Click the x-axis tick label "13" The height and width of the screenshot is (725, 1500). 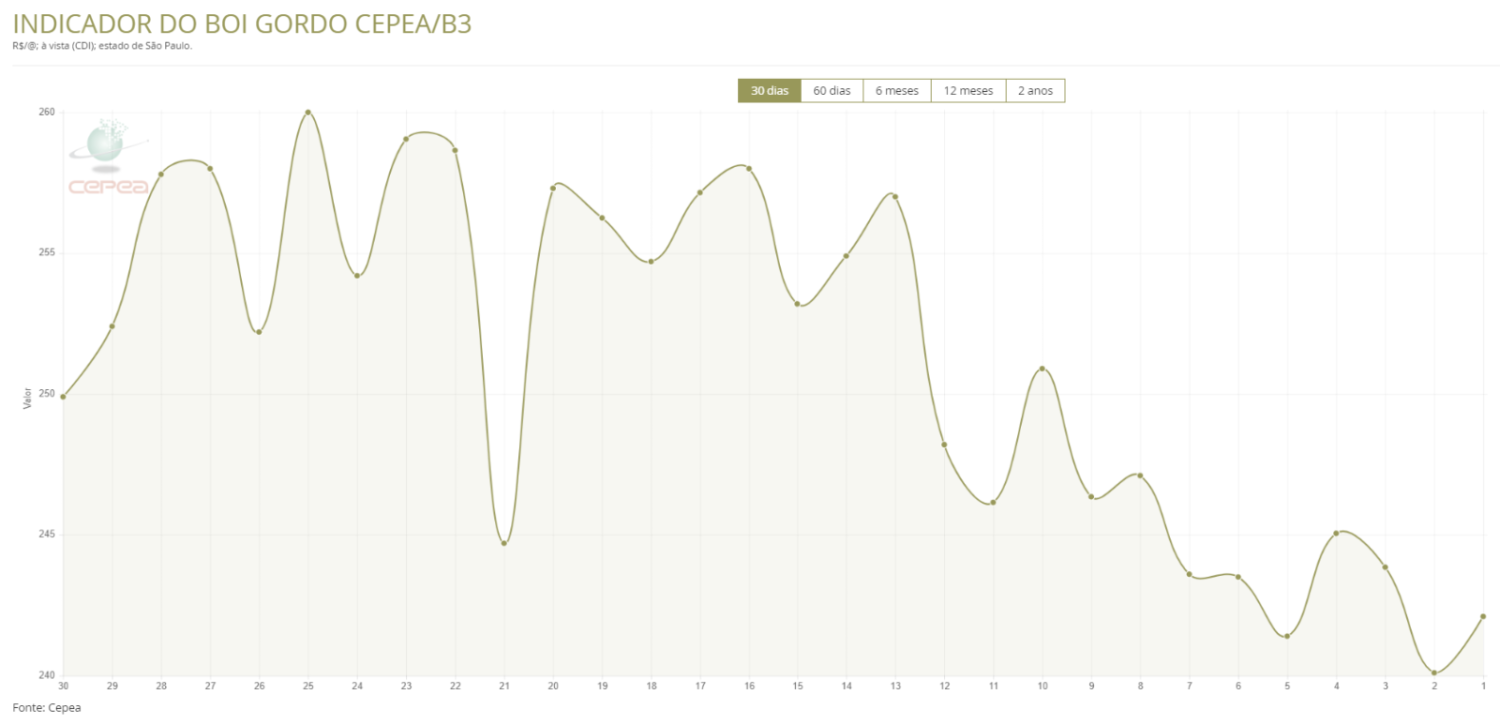pyautogui.click(x=895, y=686)
